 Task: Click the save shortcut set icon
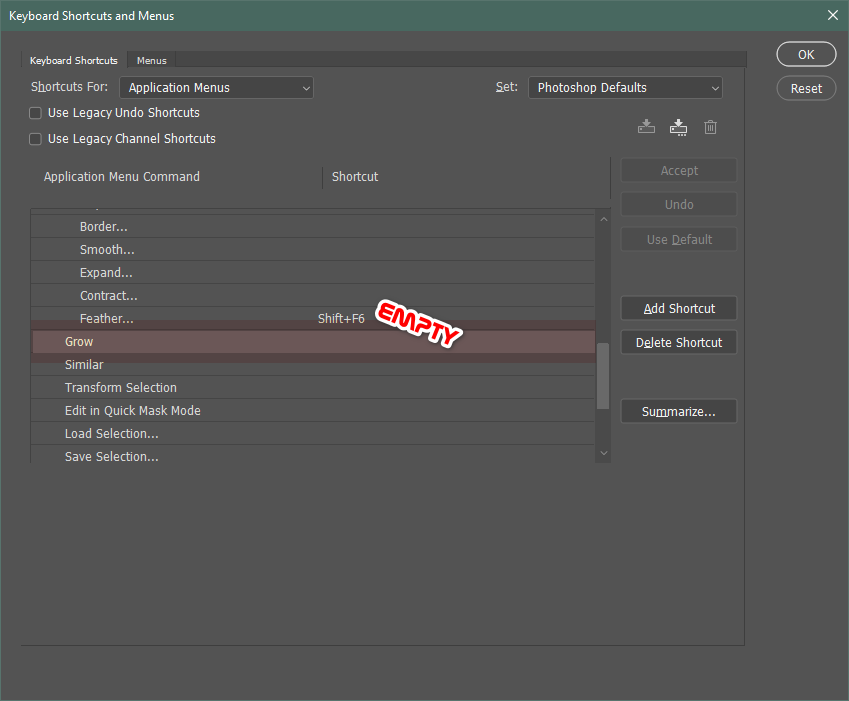point(646,127)
